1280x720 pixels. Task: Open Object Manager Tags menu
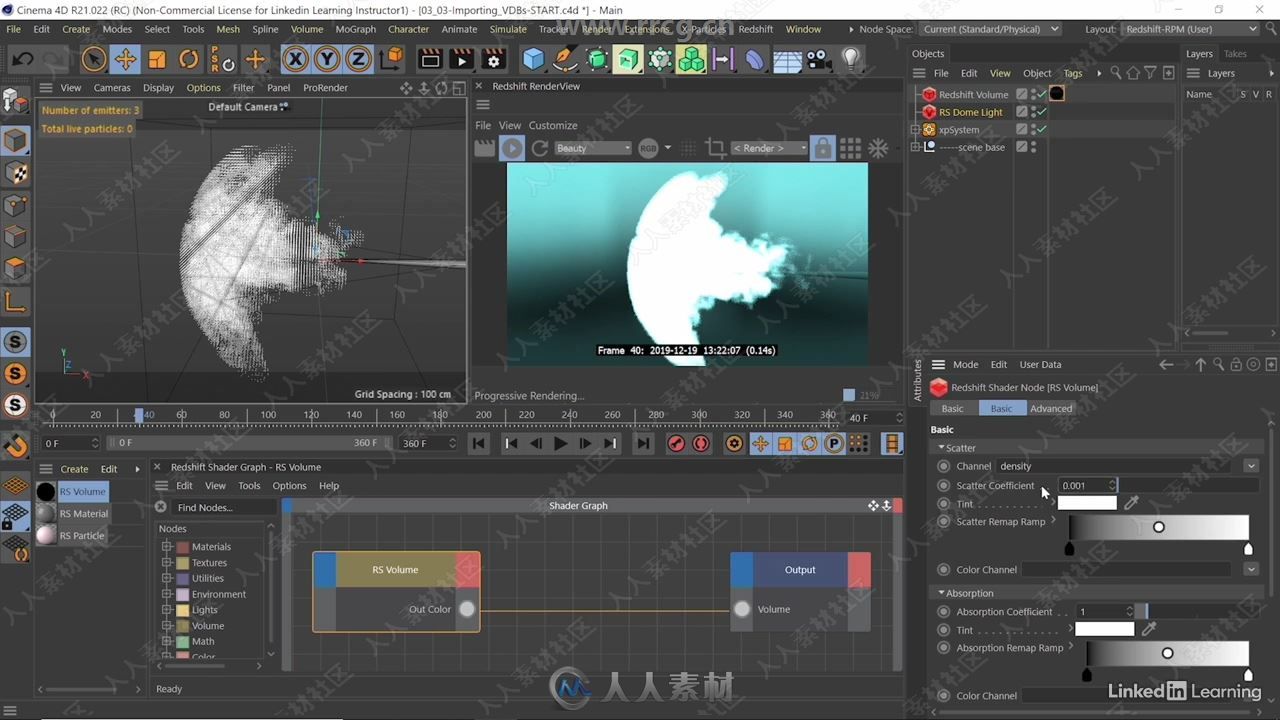pos(1073,73)
